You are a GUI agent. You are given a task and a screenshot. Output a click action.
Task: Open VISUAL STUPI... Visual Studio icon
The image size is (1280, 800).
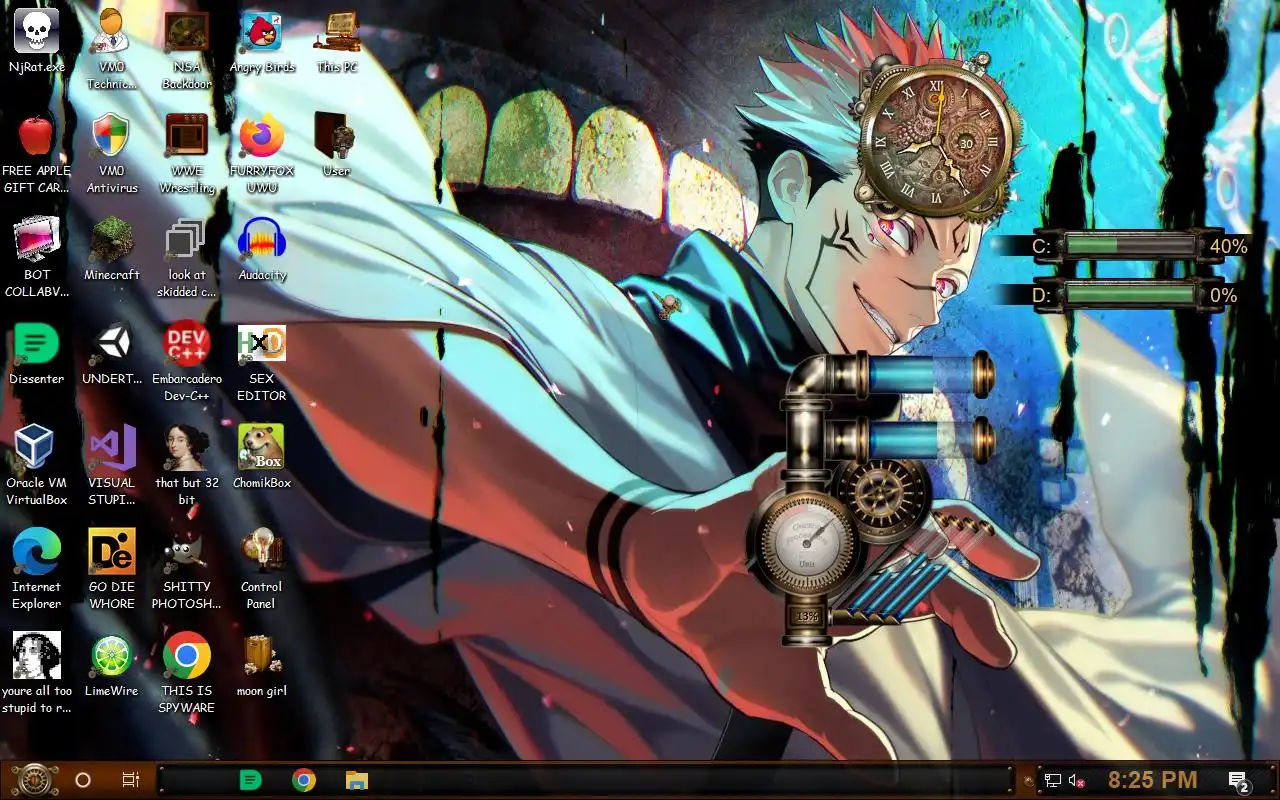point(111,447)
